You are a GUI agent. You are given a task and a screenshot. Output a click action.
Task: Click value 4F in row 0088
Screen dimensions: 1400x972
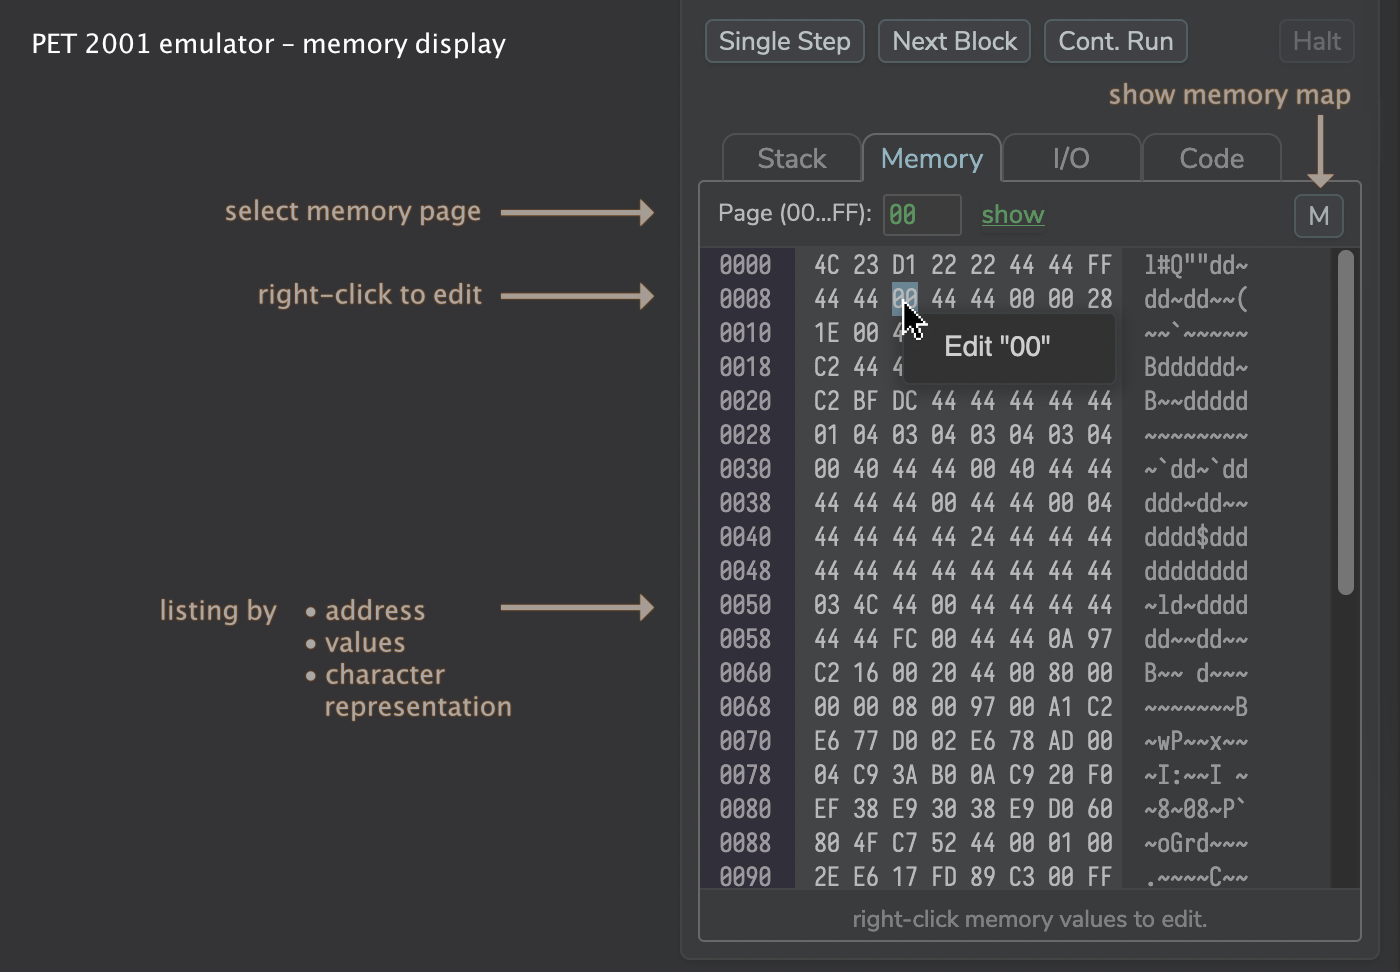866,843
